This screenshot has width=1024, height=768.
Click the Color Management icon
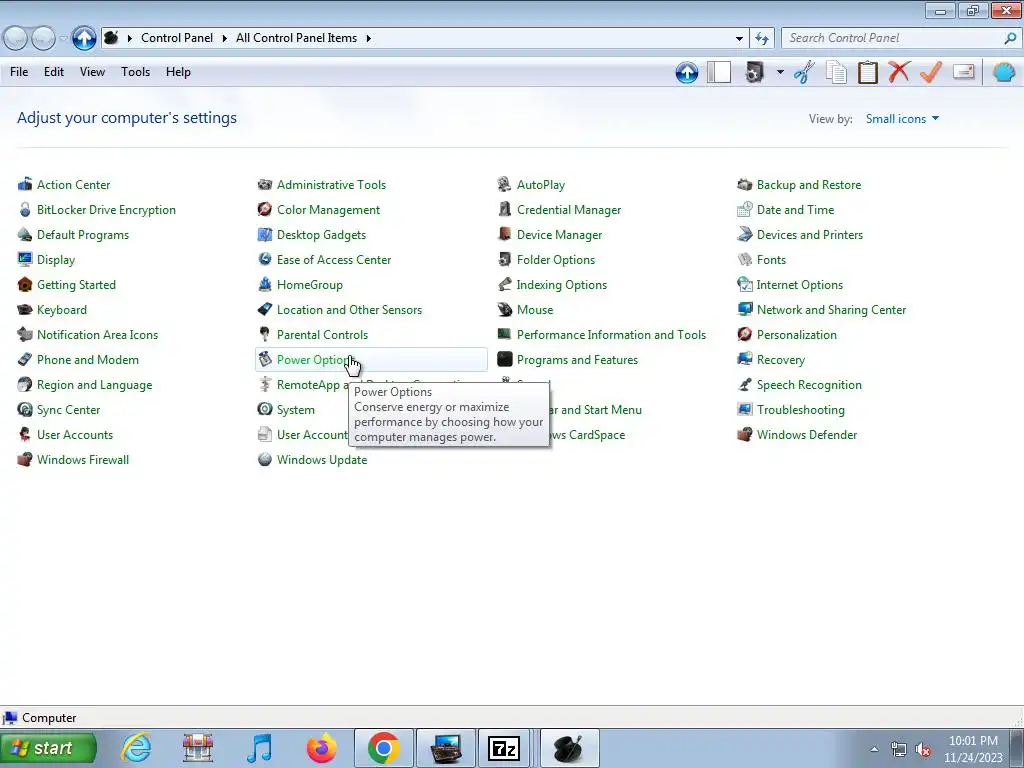pos(264,210)
